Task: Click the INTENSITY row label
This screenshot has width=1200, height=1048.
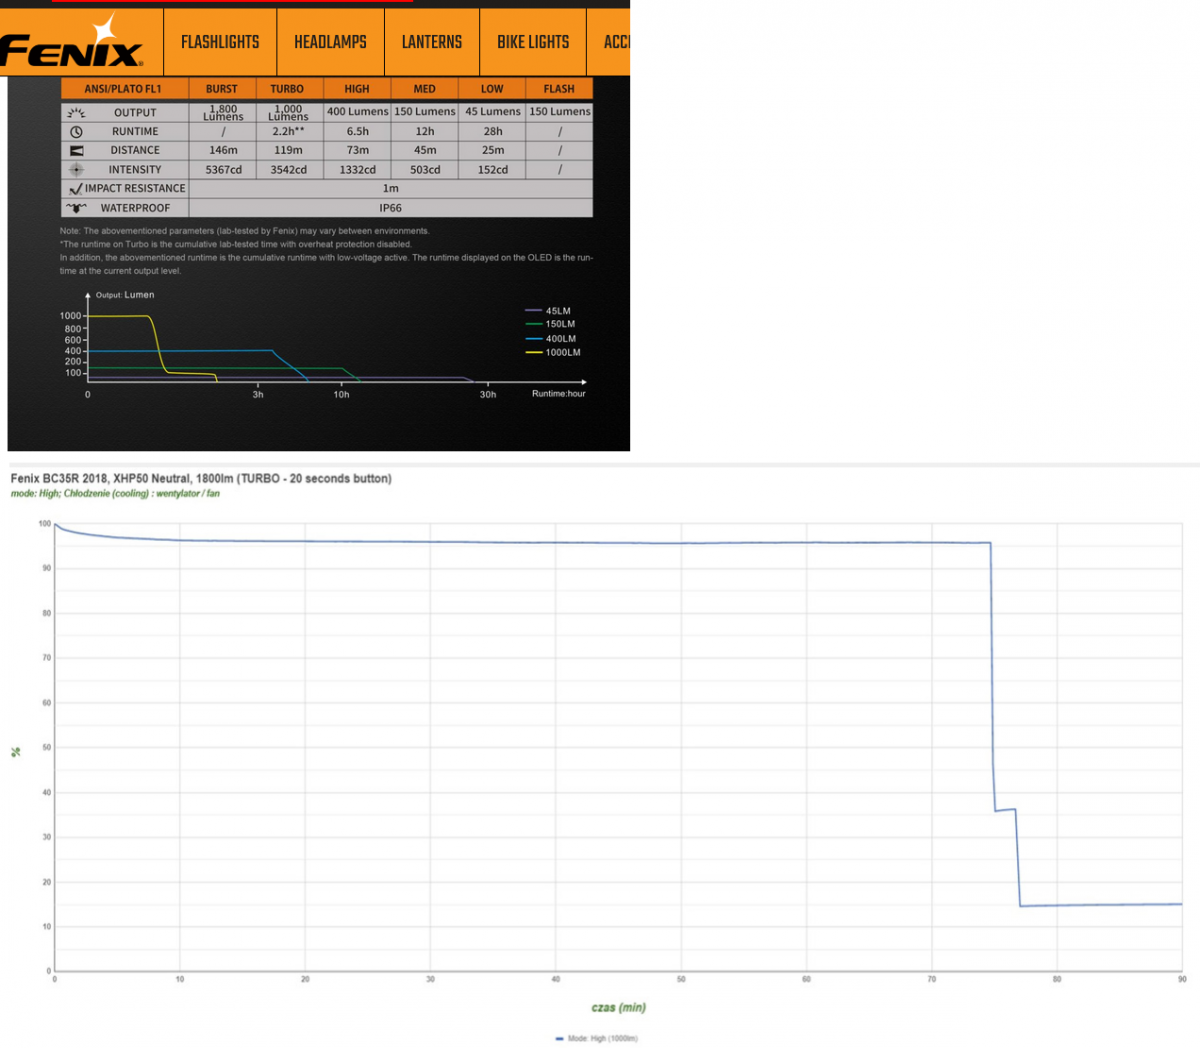Action: [x=135, y=170]
